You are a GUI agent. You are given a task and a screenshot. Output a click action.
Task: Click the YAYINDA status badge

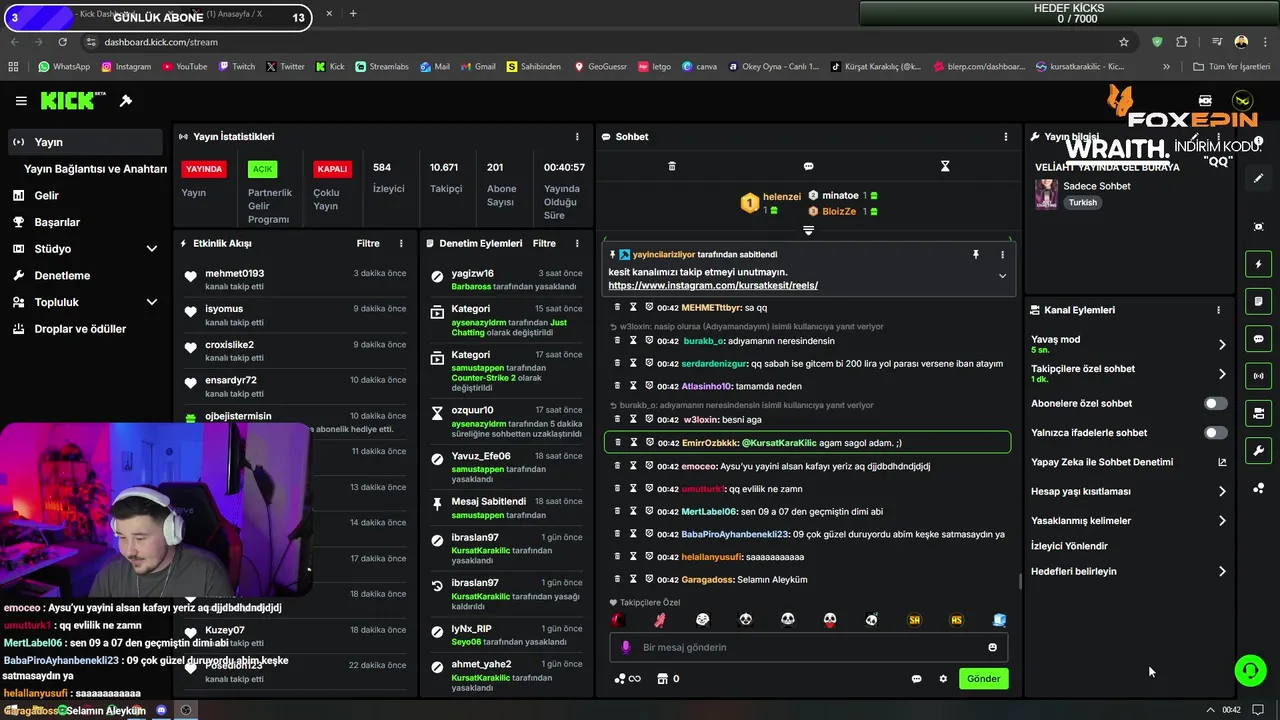pos(204,169)
